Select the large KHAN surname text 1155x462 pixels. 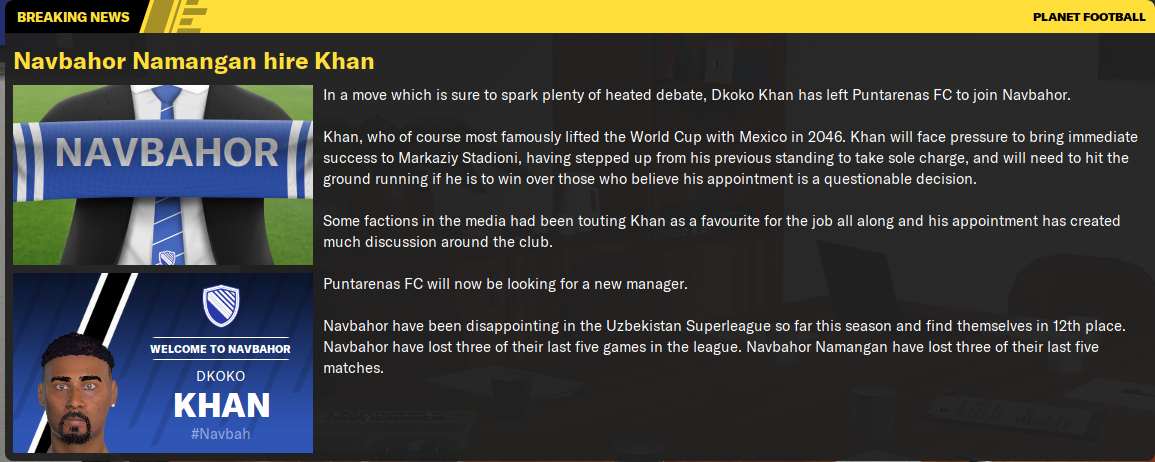pos(222,406)
